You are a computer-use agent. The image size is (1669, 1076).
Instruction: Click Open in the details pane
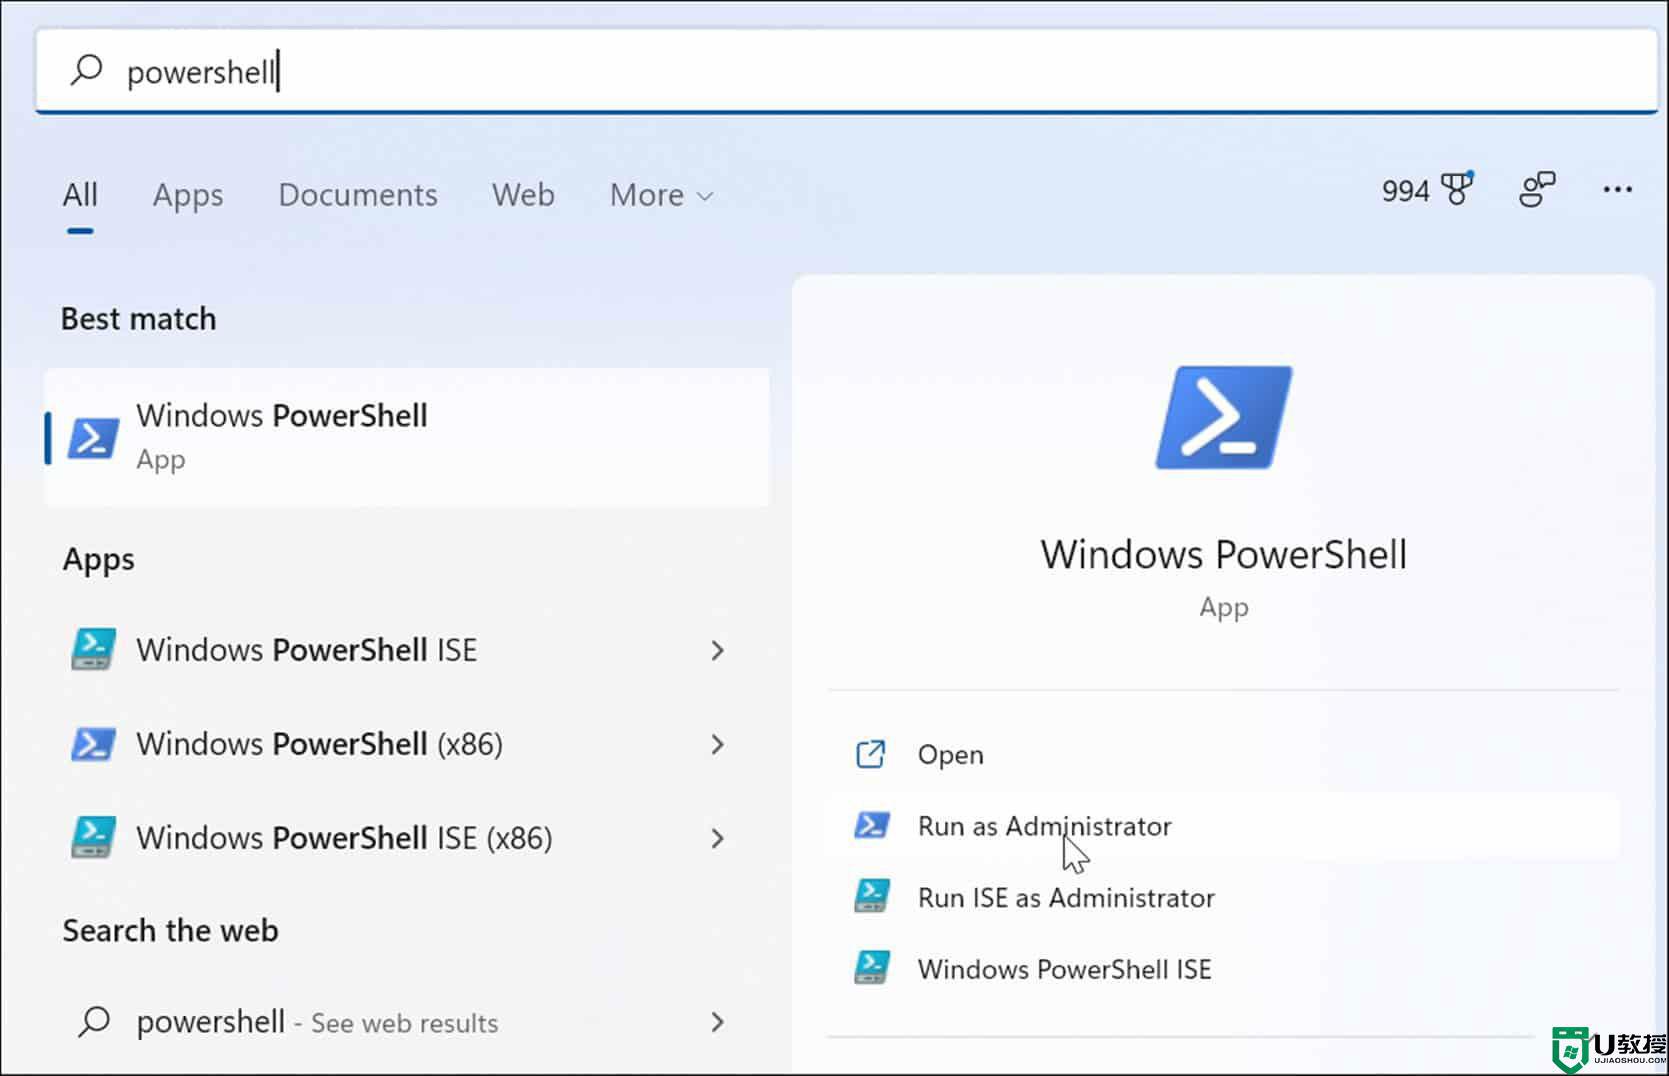1223,754
